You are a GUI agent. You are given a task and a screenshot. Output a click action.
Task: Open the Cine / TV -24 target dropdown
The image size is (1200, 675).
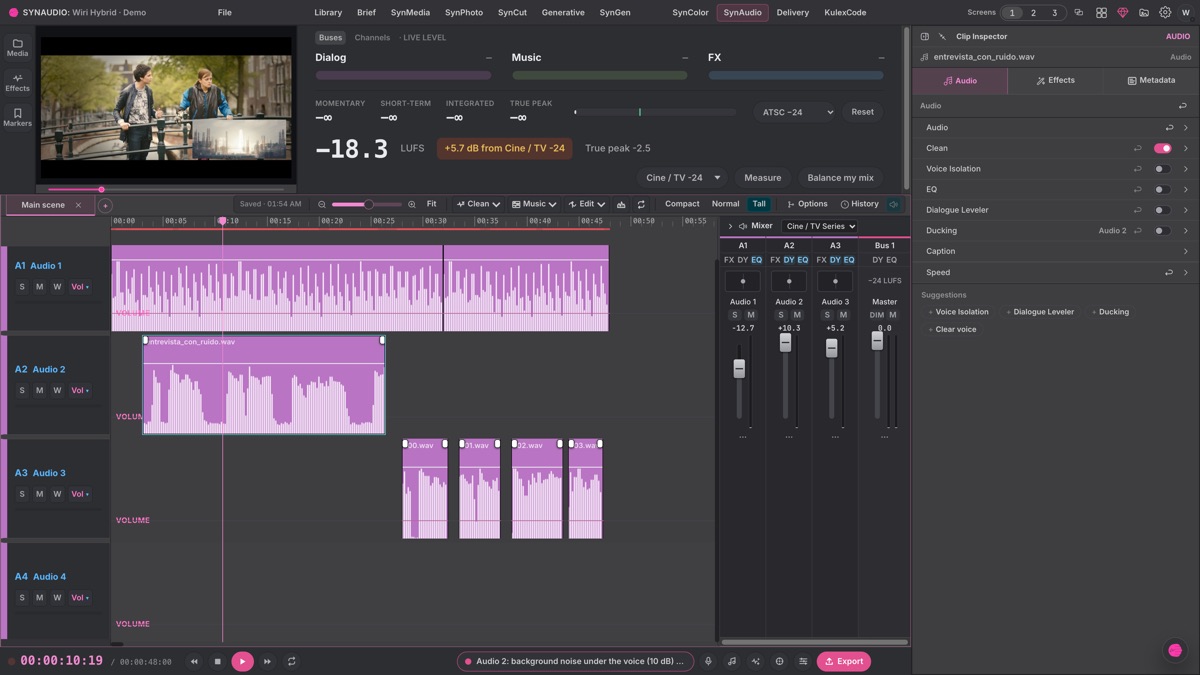(x=683, y=178)
